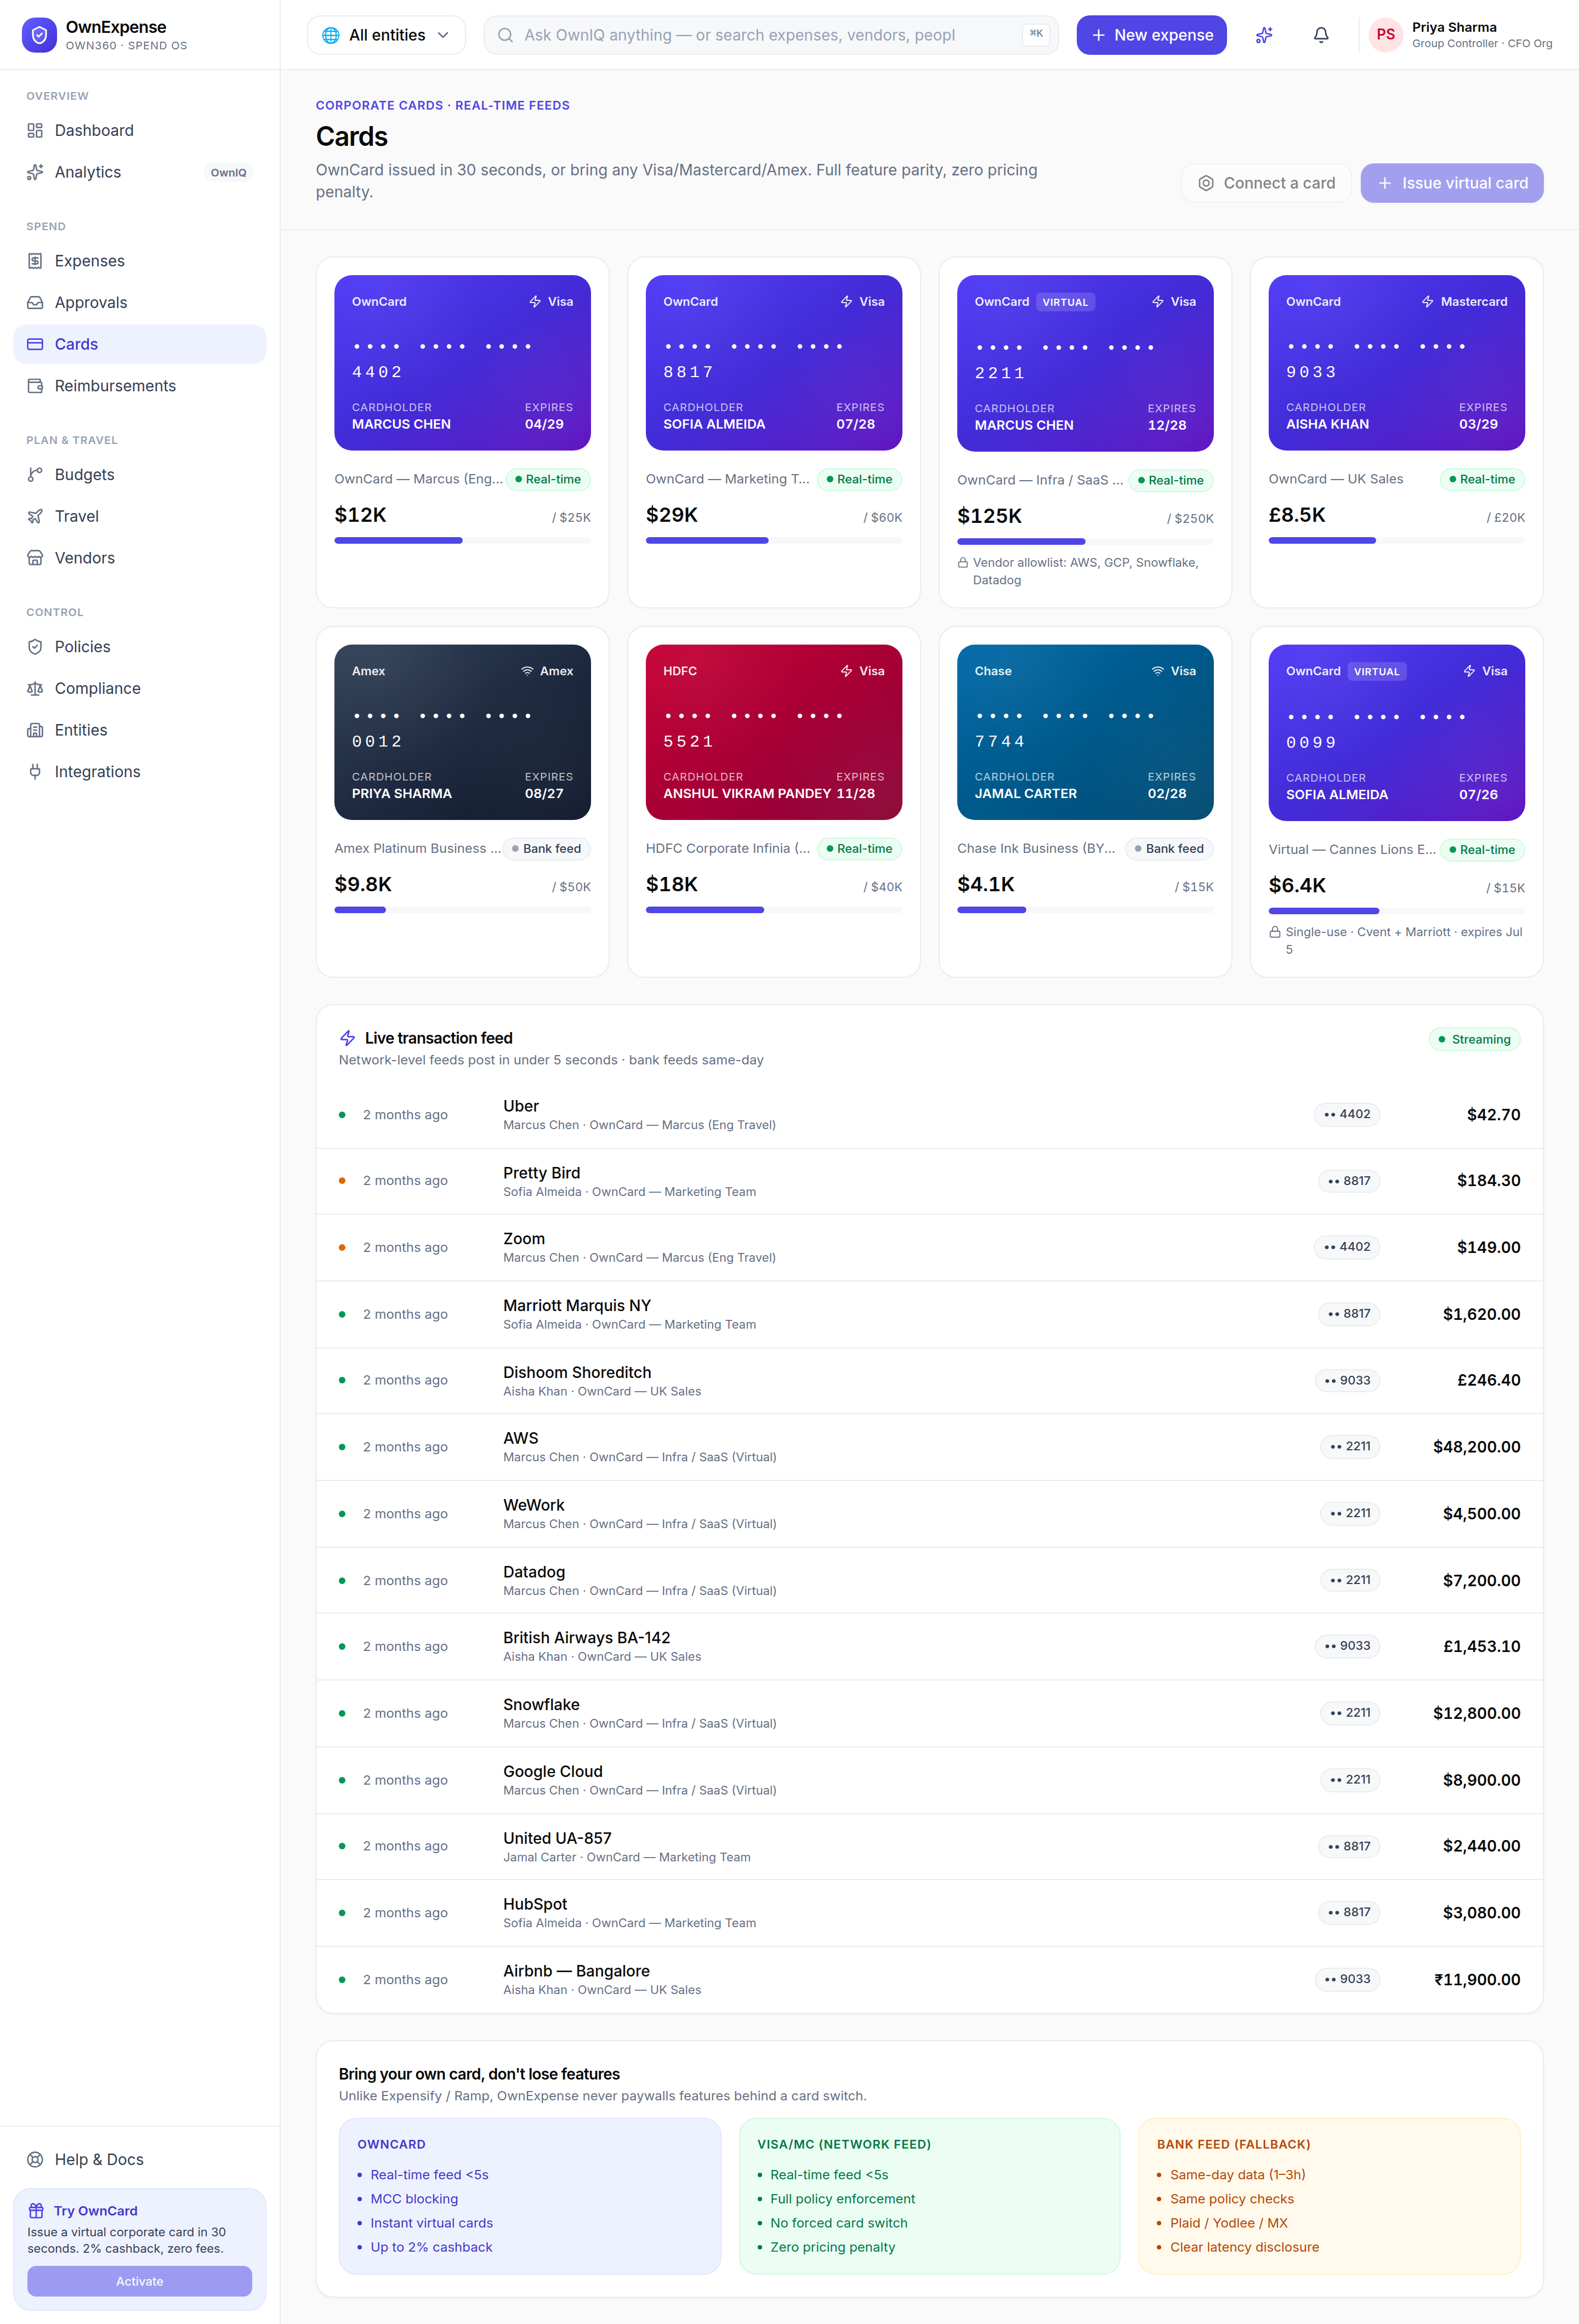The width and height of the screenshot is (1579, 2324).
Task: Click the Travel airplane icon
Action: tap(35, 516)
